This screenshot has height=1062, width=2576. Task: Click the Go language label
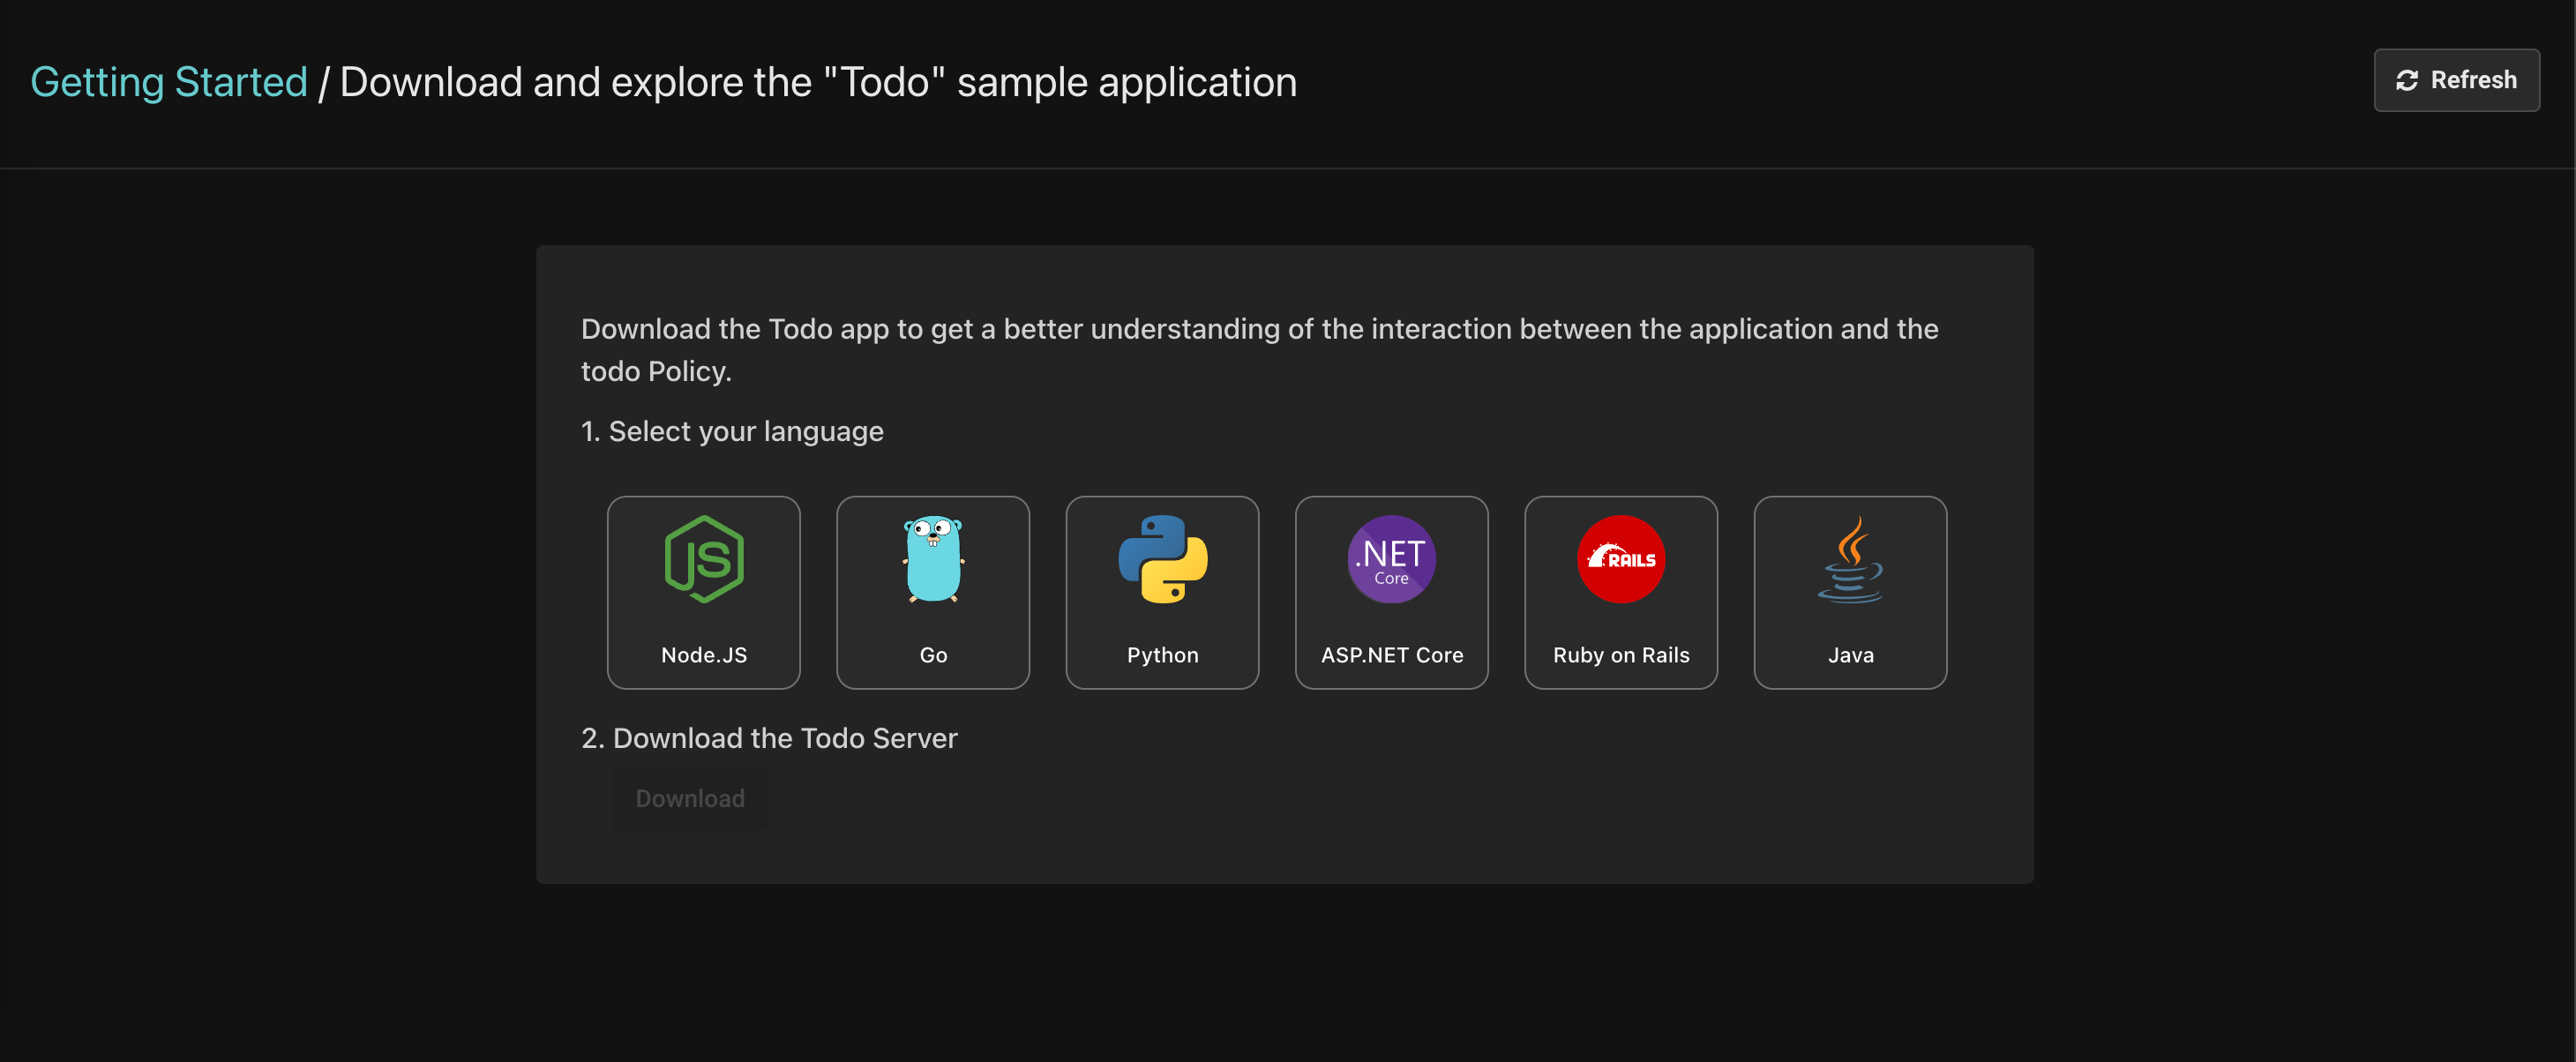coord(933,655)
